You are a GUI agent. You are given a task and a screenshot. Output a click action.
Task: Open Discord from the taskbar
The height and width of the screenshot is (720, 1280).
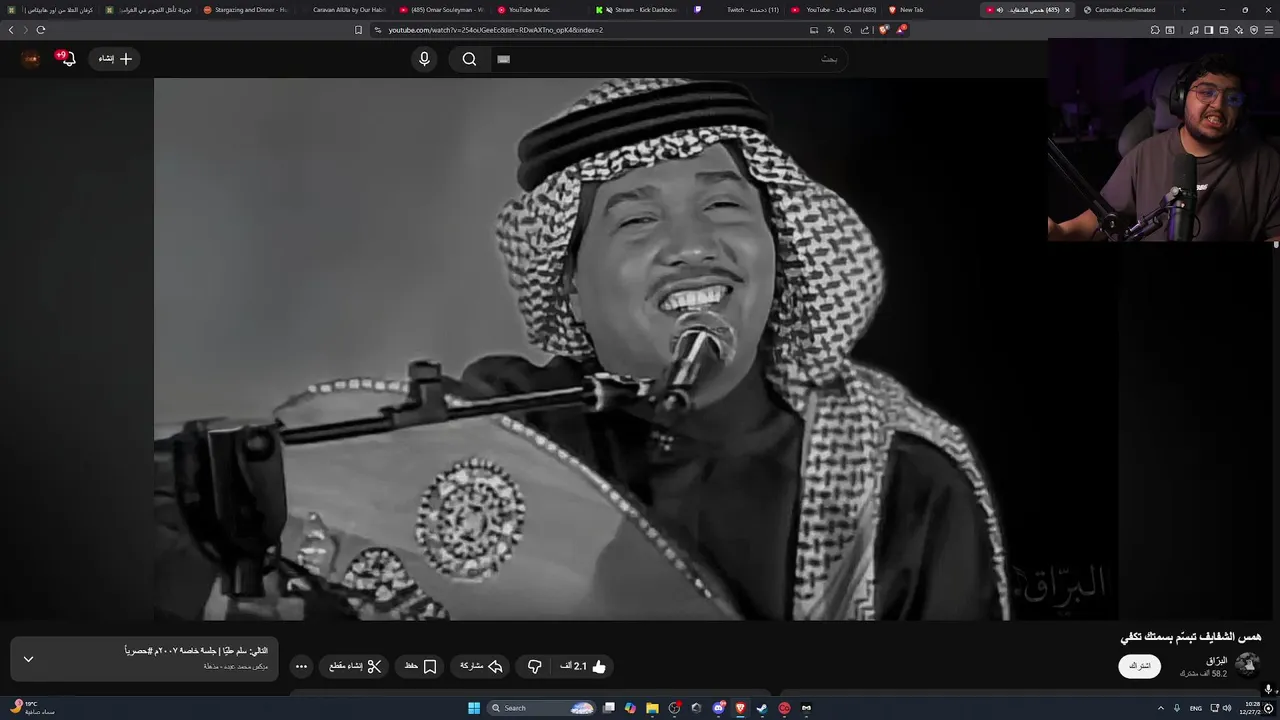point(719,708)
